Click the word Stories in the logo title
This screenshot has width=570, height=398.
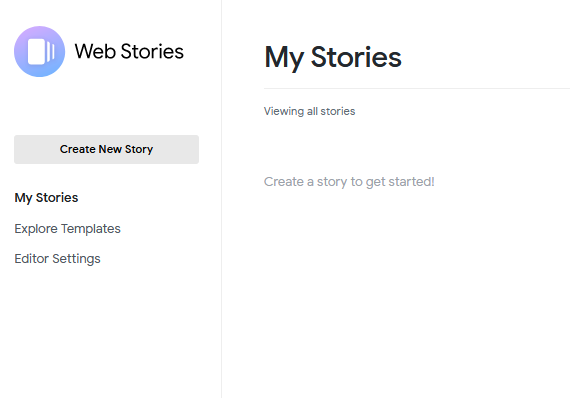pos(152,51)
